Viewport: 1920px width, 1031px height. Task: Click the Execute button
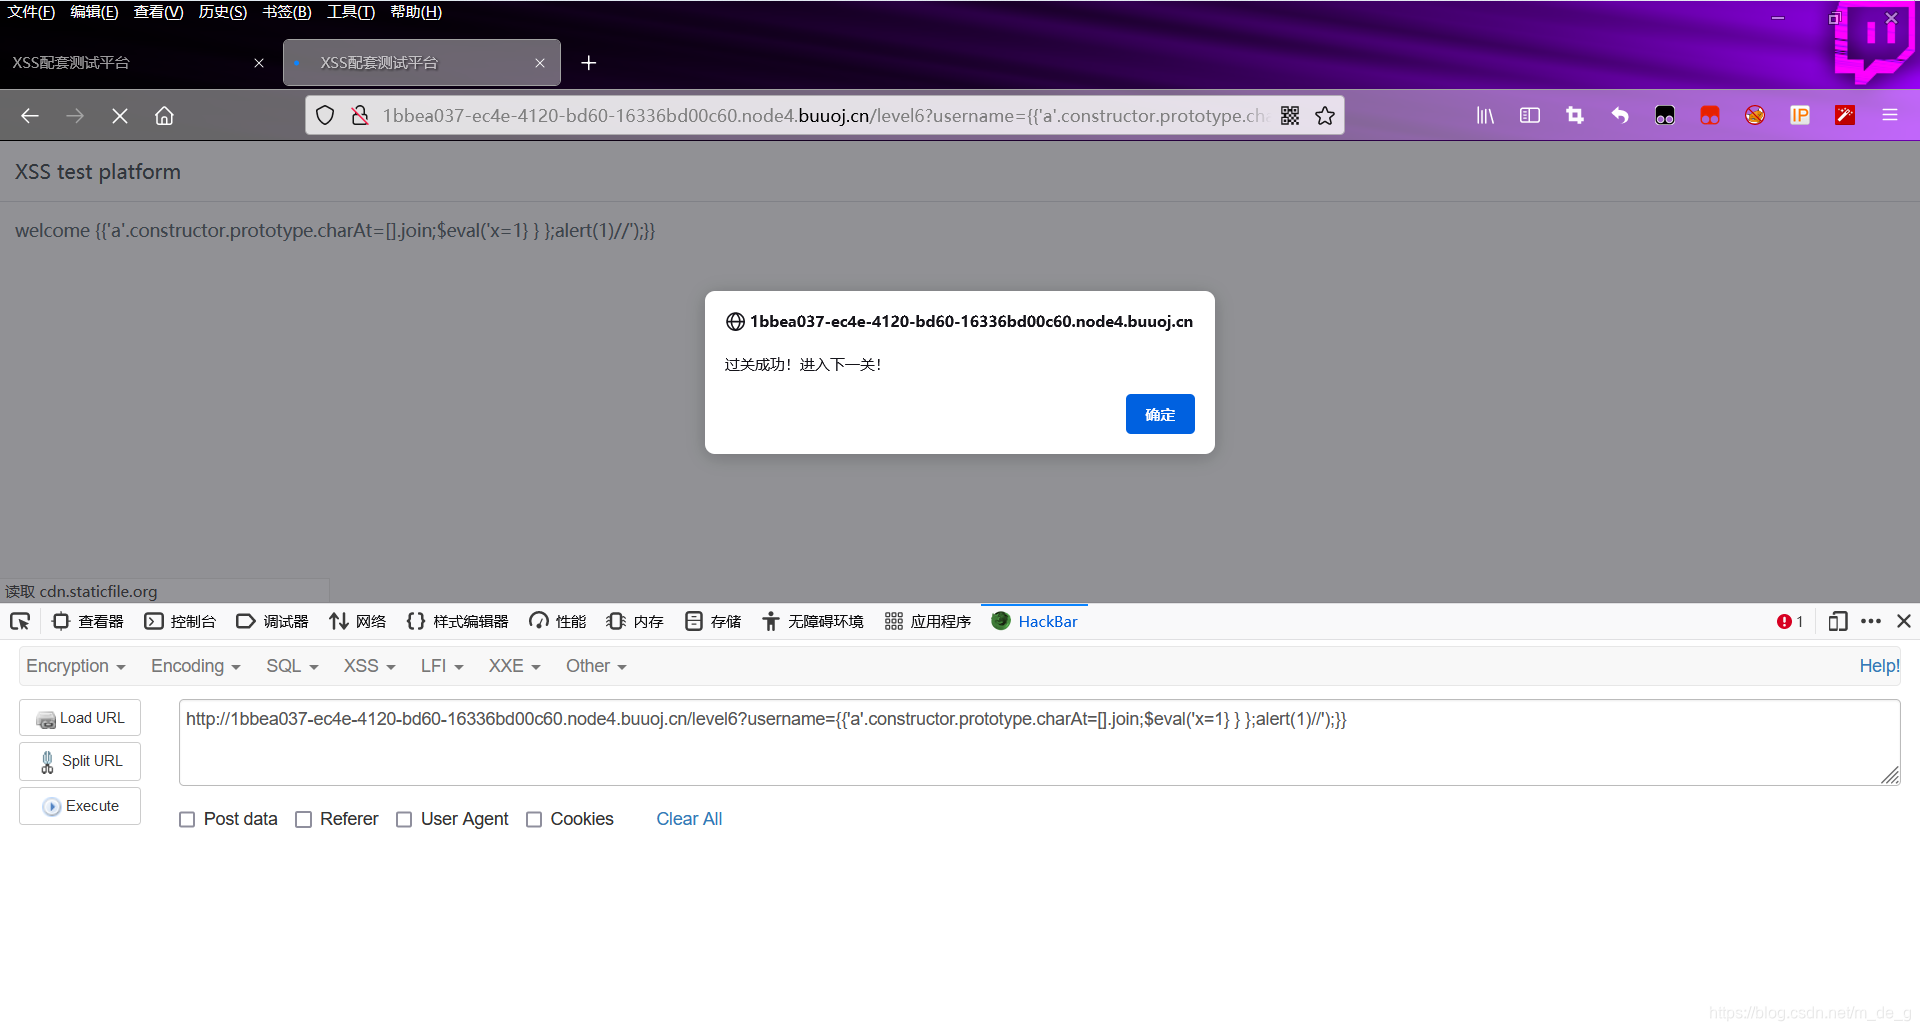coord(80,806)
